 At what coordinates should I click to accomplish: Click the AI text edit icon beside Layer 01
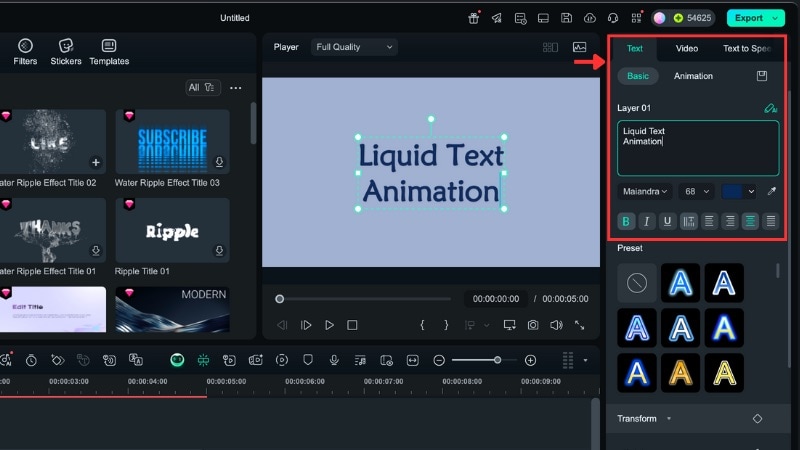(770, 108)
